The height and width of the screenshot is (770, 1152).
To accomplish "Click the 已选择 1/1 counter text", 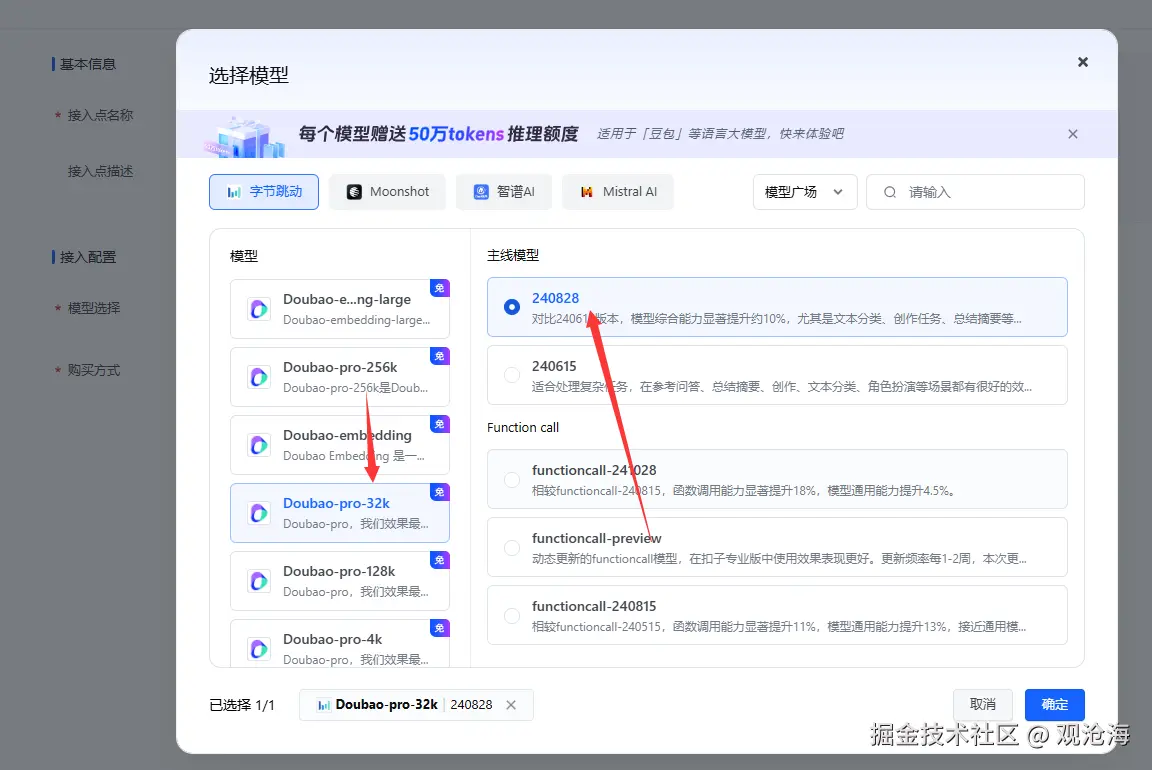I will [242, 705].
